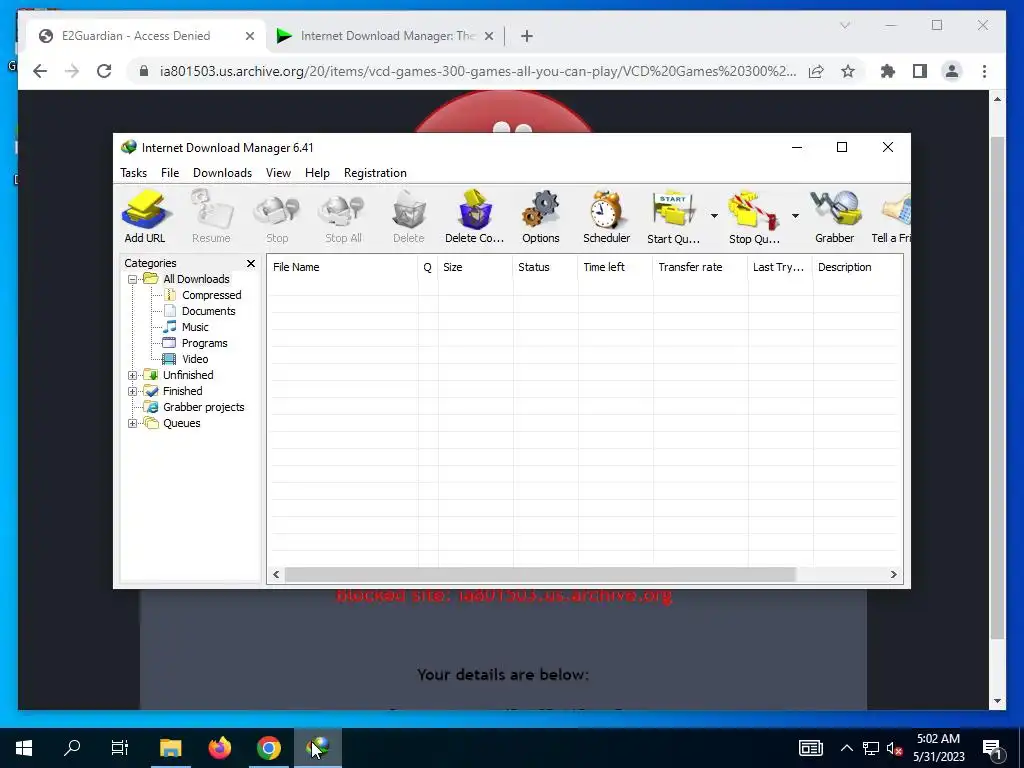This screenshot has height=768, width=1024.
Task: Click the Stop toolbar icon
Action: click(277, 217)
